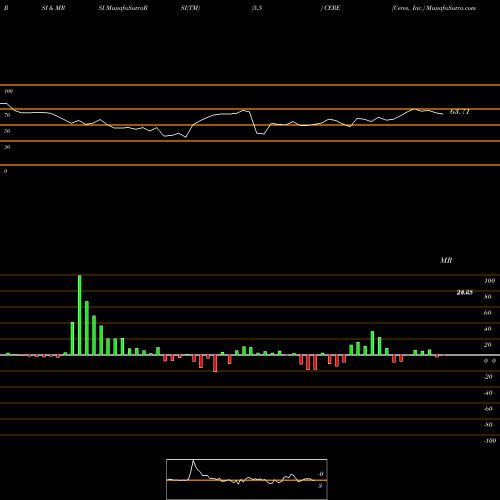The width and height of the screenshot is (500, 500).
Task: Click the 100 label on MR axis
Action: click(489, 281)
